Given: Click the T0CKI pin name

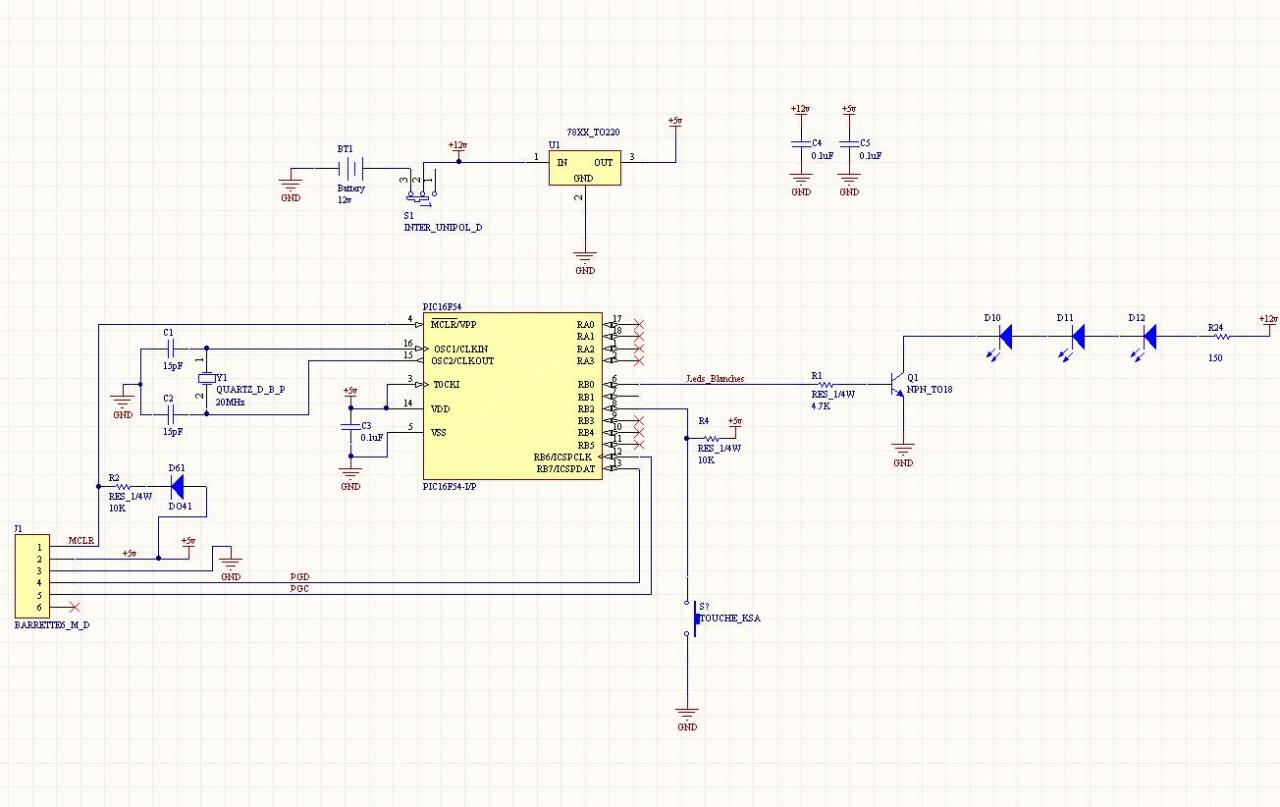Looking at the screenshot, I should (447, 385).
